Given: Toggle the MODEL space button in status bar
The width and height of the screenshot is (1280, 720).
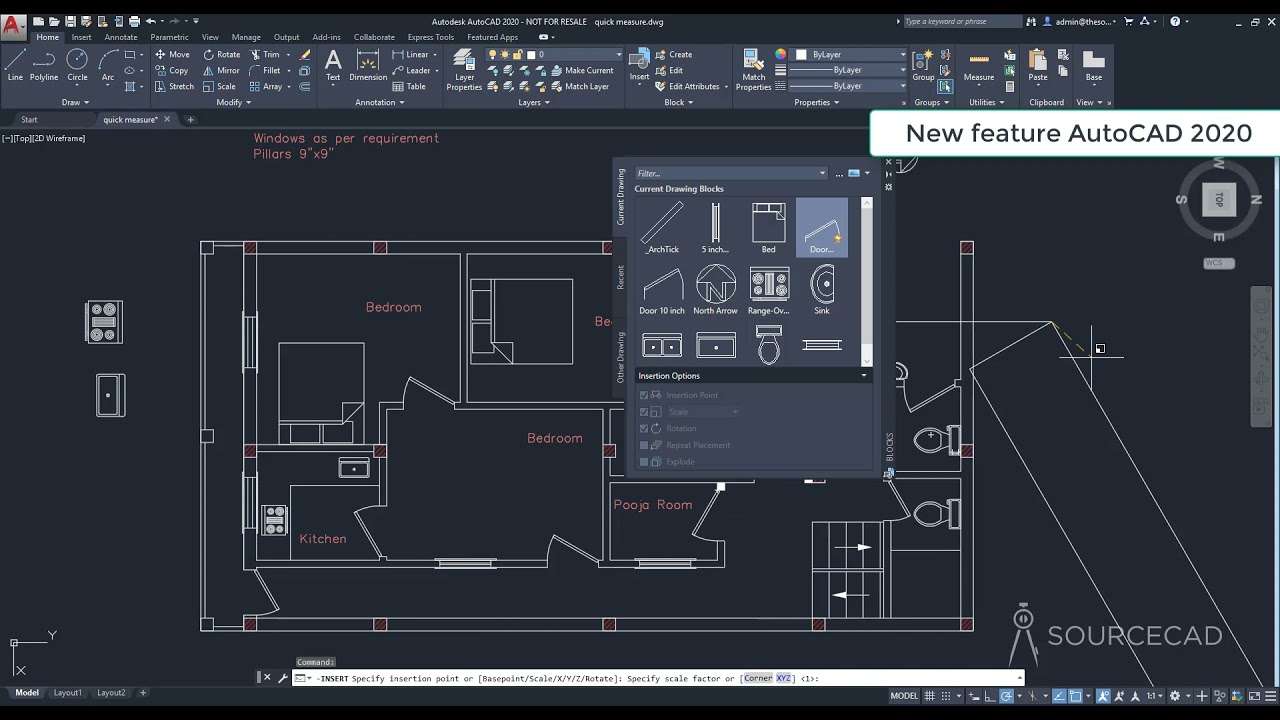Looking at the screenshot, I should tap(904, 696).
